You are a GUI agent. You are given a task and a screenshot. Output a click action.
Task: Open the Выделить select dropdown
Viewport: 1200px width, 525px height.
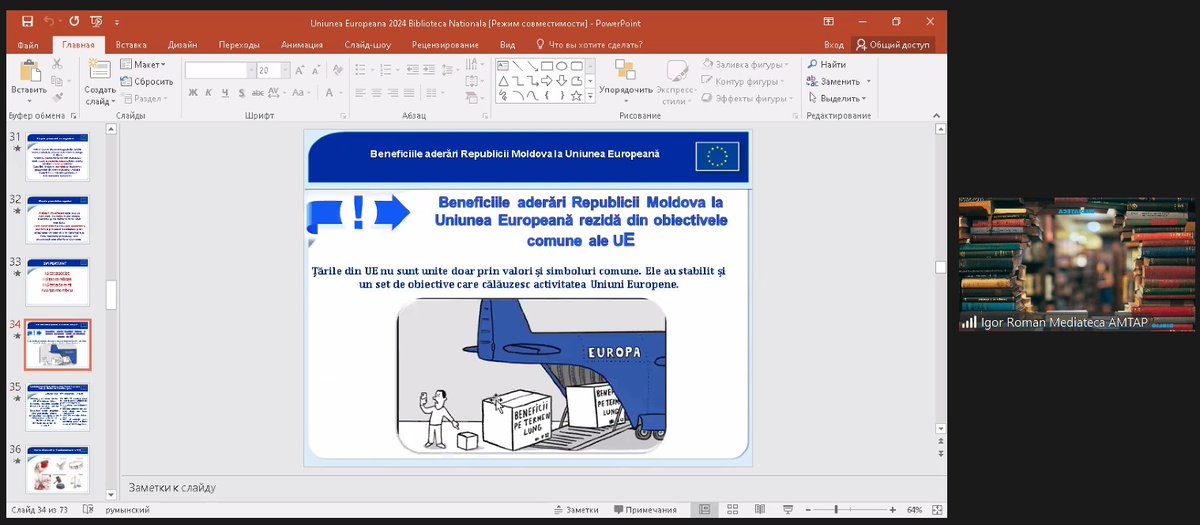pyautogui.click(x=837, y=98)
